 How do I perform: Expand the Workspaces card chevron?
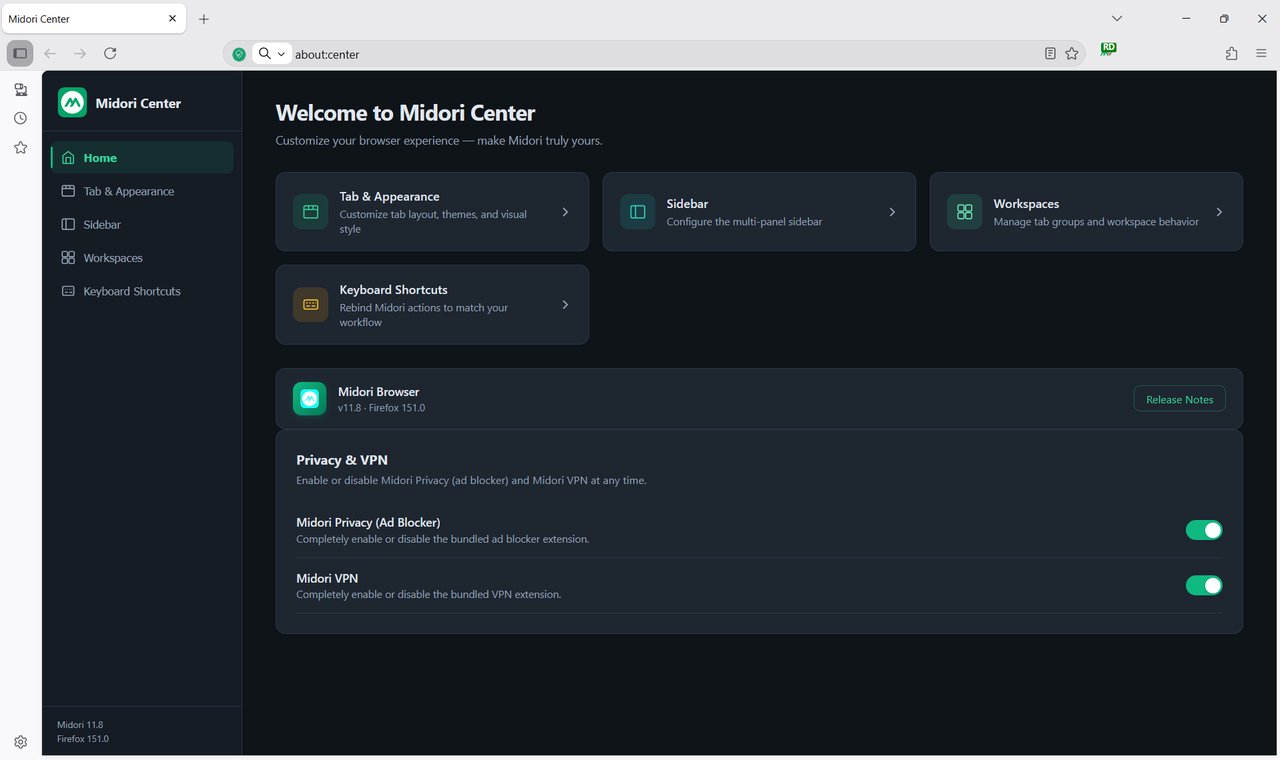[1219, 212]
